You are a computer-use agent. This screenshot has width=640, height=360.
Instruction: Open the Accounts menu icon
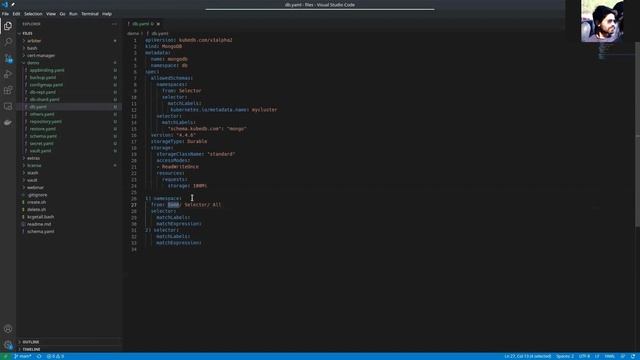(8, 329)
